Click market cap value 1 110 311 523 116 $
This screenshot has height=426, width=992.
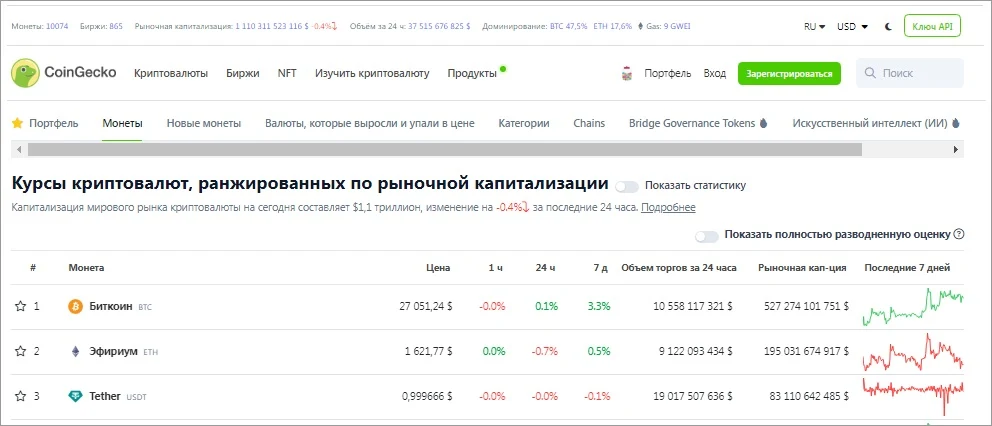click(x=272, y=27)
